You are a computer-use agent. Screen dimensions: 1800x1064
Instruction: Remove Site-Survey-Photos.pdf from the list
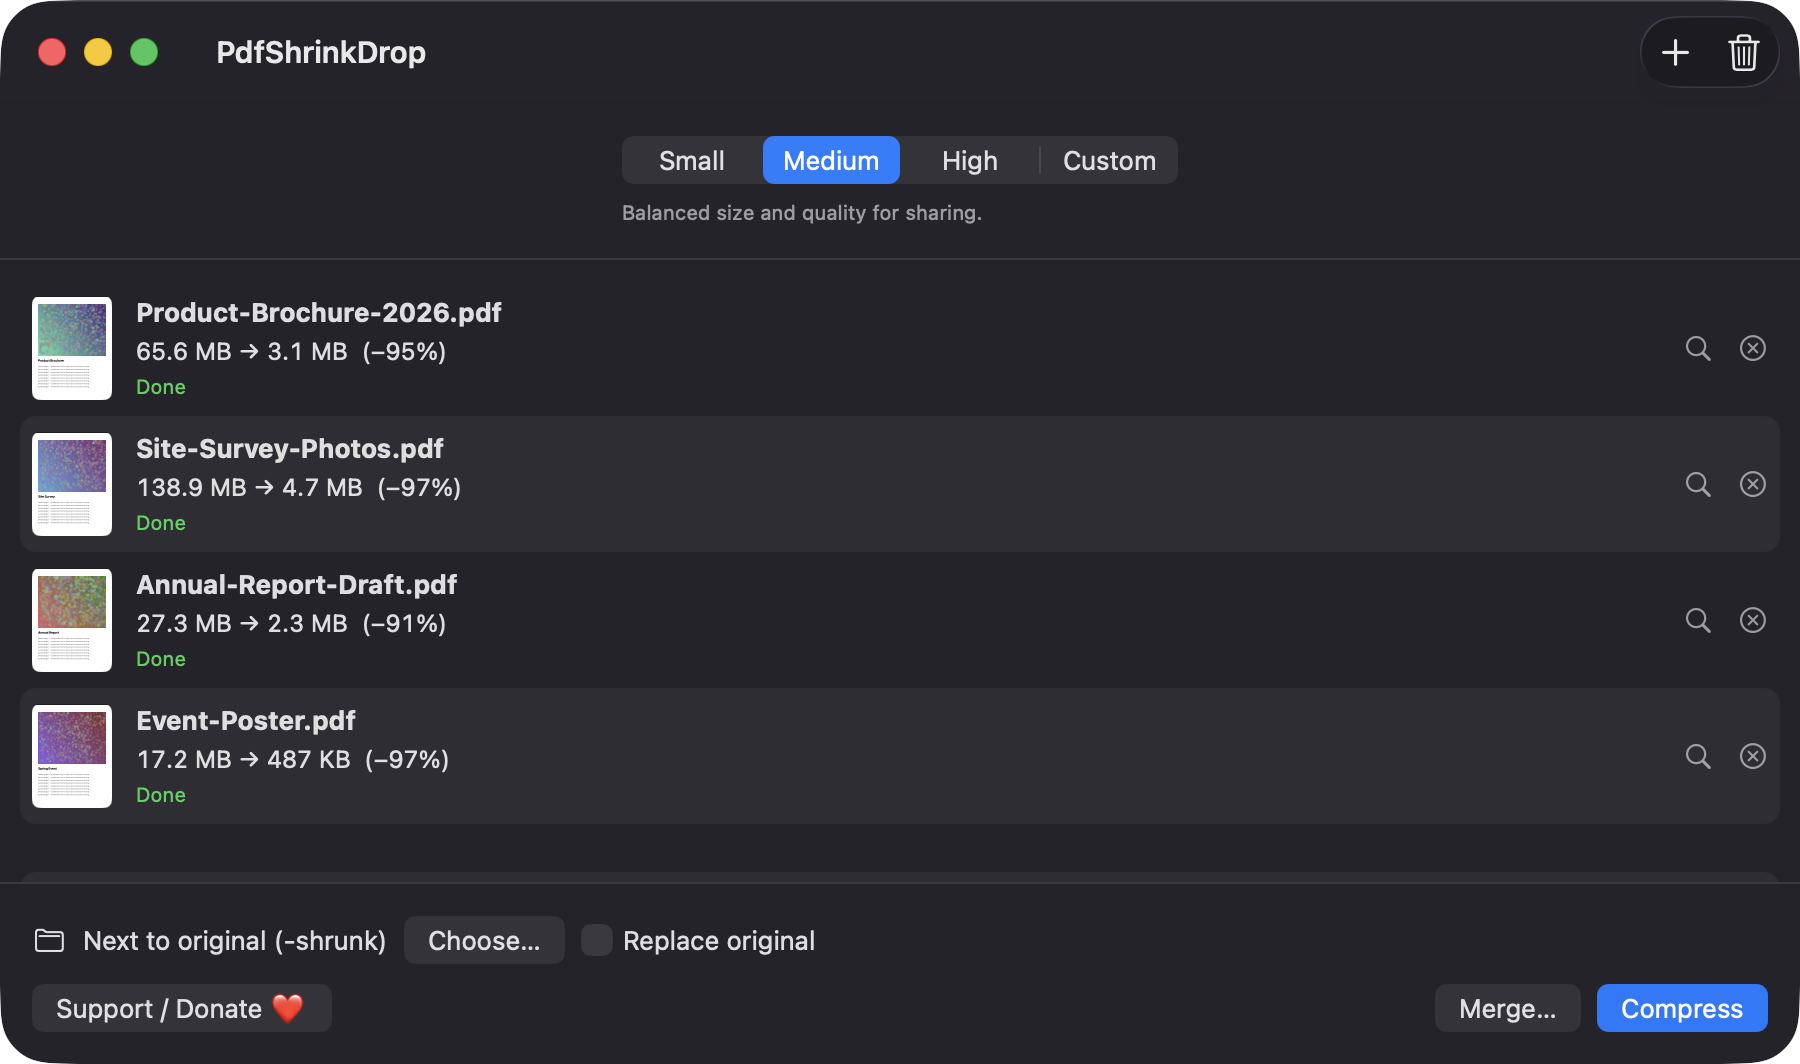(x=1752, y=484)
